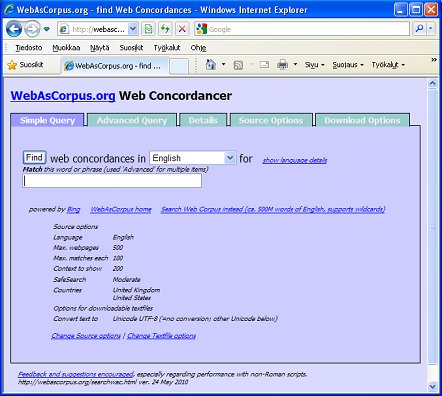442x396 pixels.
Task: Open the Työkalut menu in menu bar
Action: (x=167, y=48)
